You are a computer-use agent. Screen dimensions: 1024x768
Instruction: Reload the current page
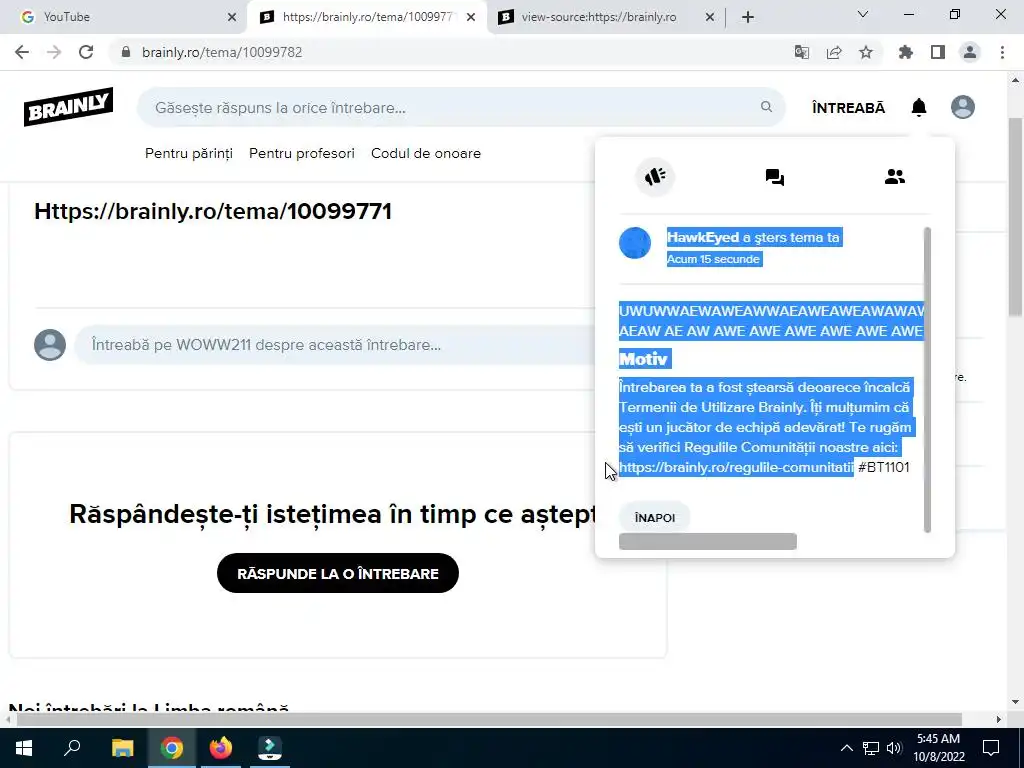coord(86,52)
